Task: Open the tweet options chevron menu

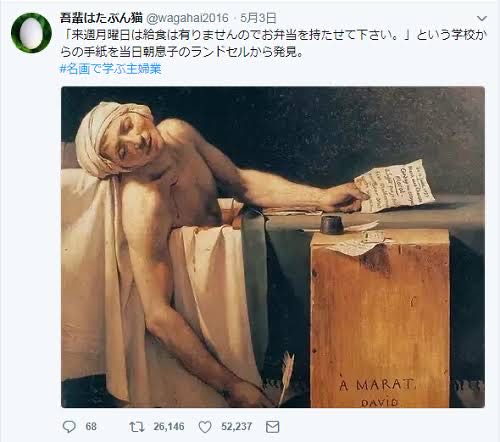Action: coord(482,19)
